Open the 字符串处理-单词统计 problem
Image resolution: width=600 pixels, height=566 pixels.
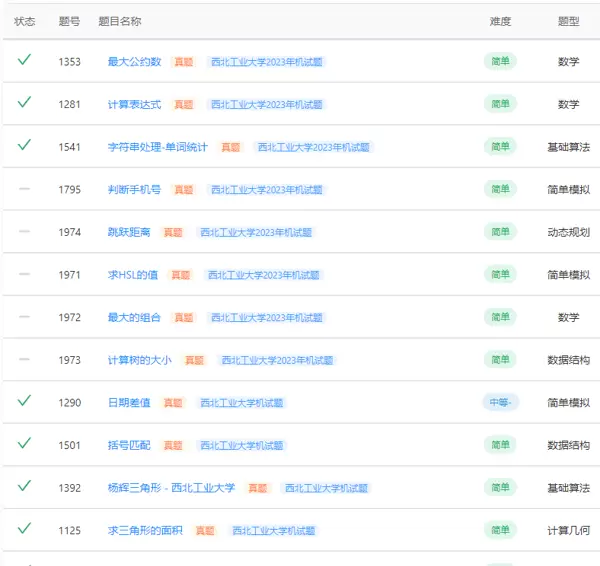(157, 147)
